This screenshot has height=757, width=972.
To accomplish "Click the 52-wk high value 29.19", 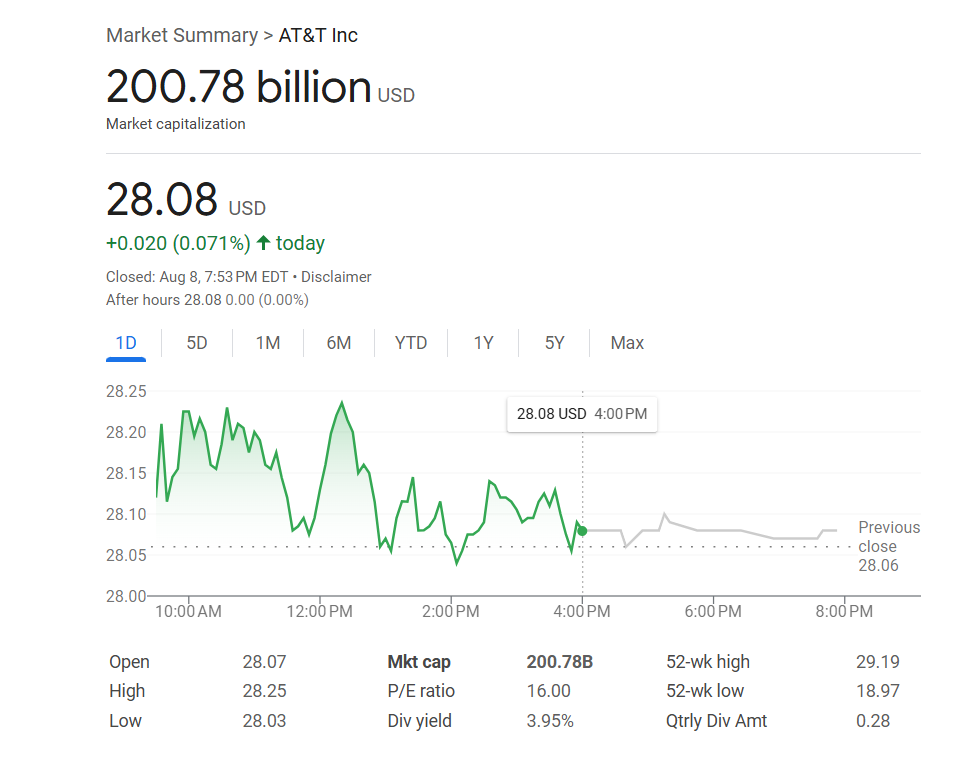I will coord(877,662).
